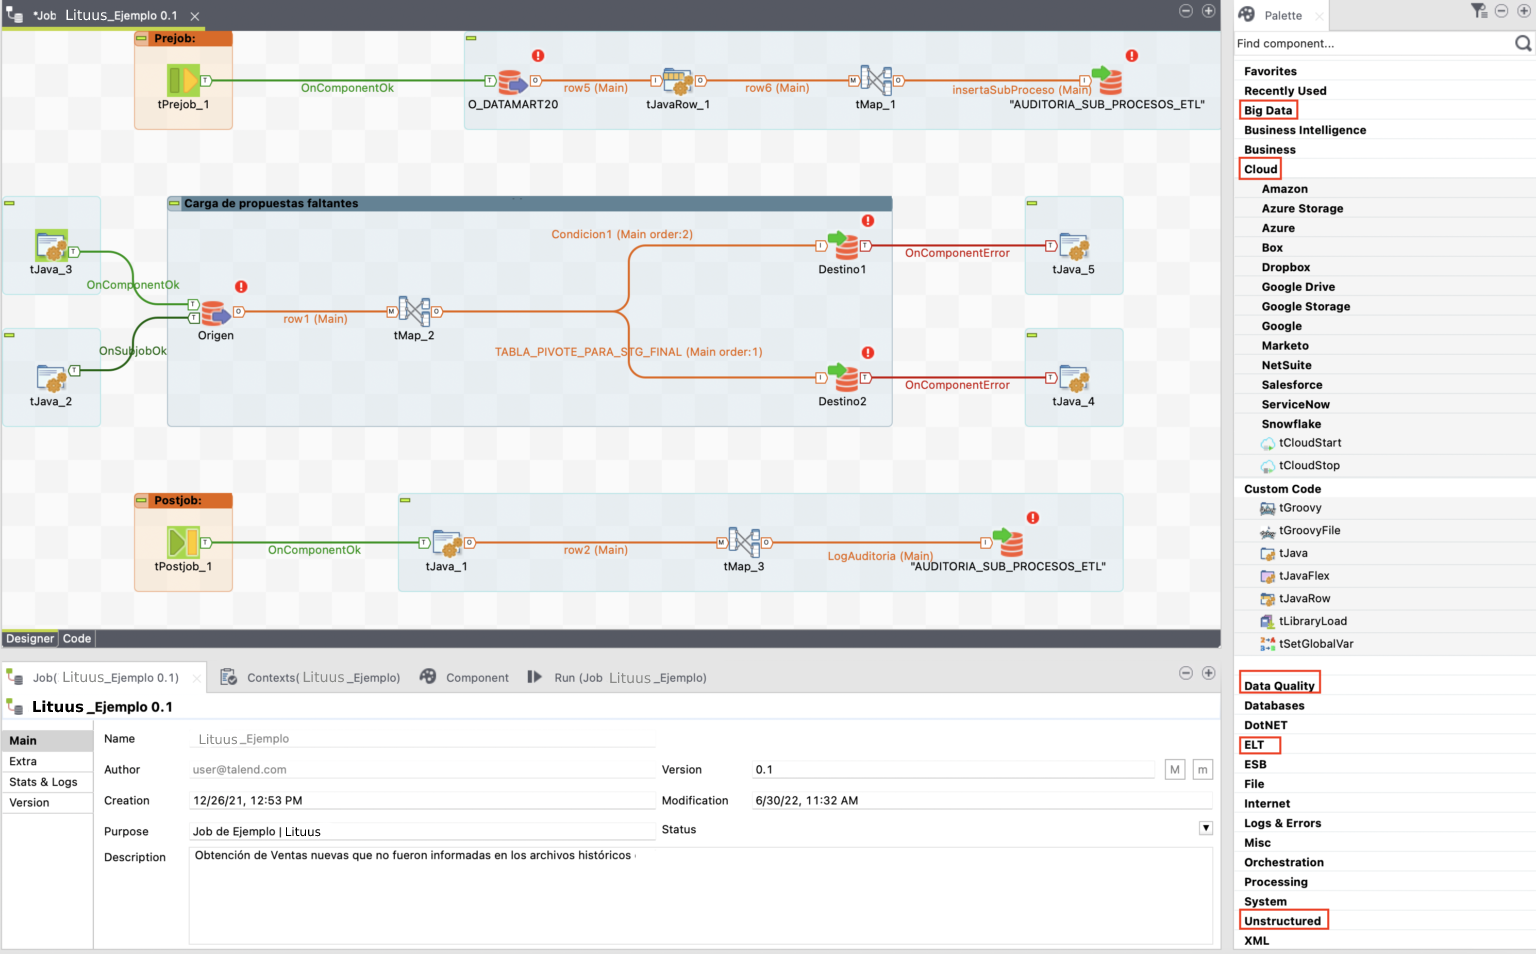Expand the ELT palette category
This screenshot has height=954, width=1536.
coord(1254,745)
